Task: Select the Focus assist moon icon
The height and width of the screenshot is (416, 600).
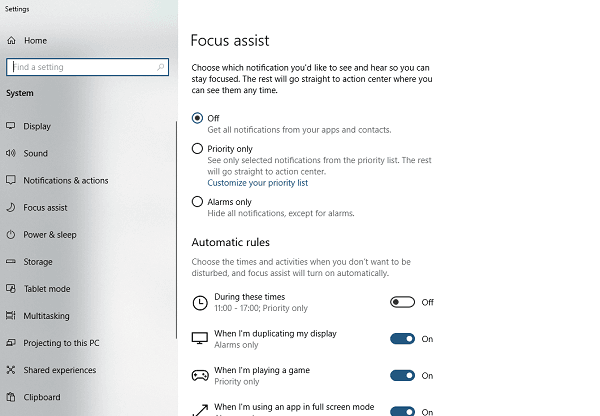Action: 11,207
